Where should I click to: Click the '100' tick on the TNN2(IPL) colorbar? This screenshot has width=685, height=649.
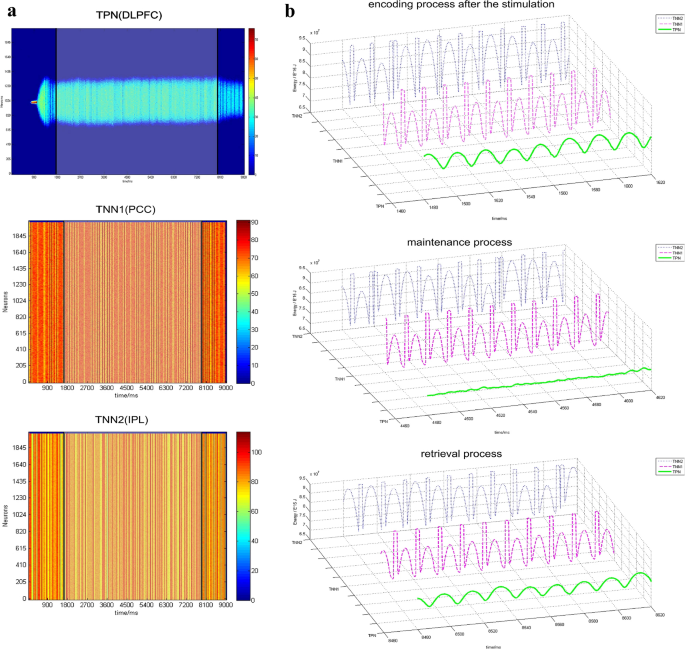(256, 452)
